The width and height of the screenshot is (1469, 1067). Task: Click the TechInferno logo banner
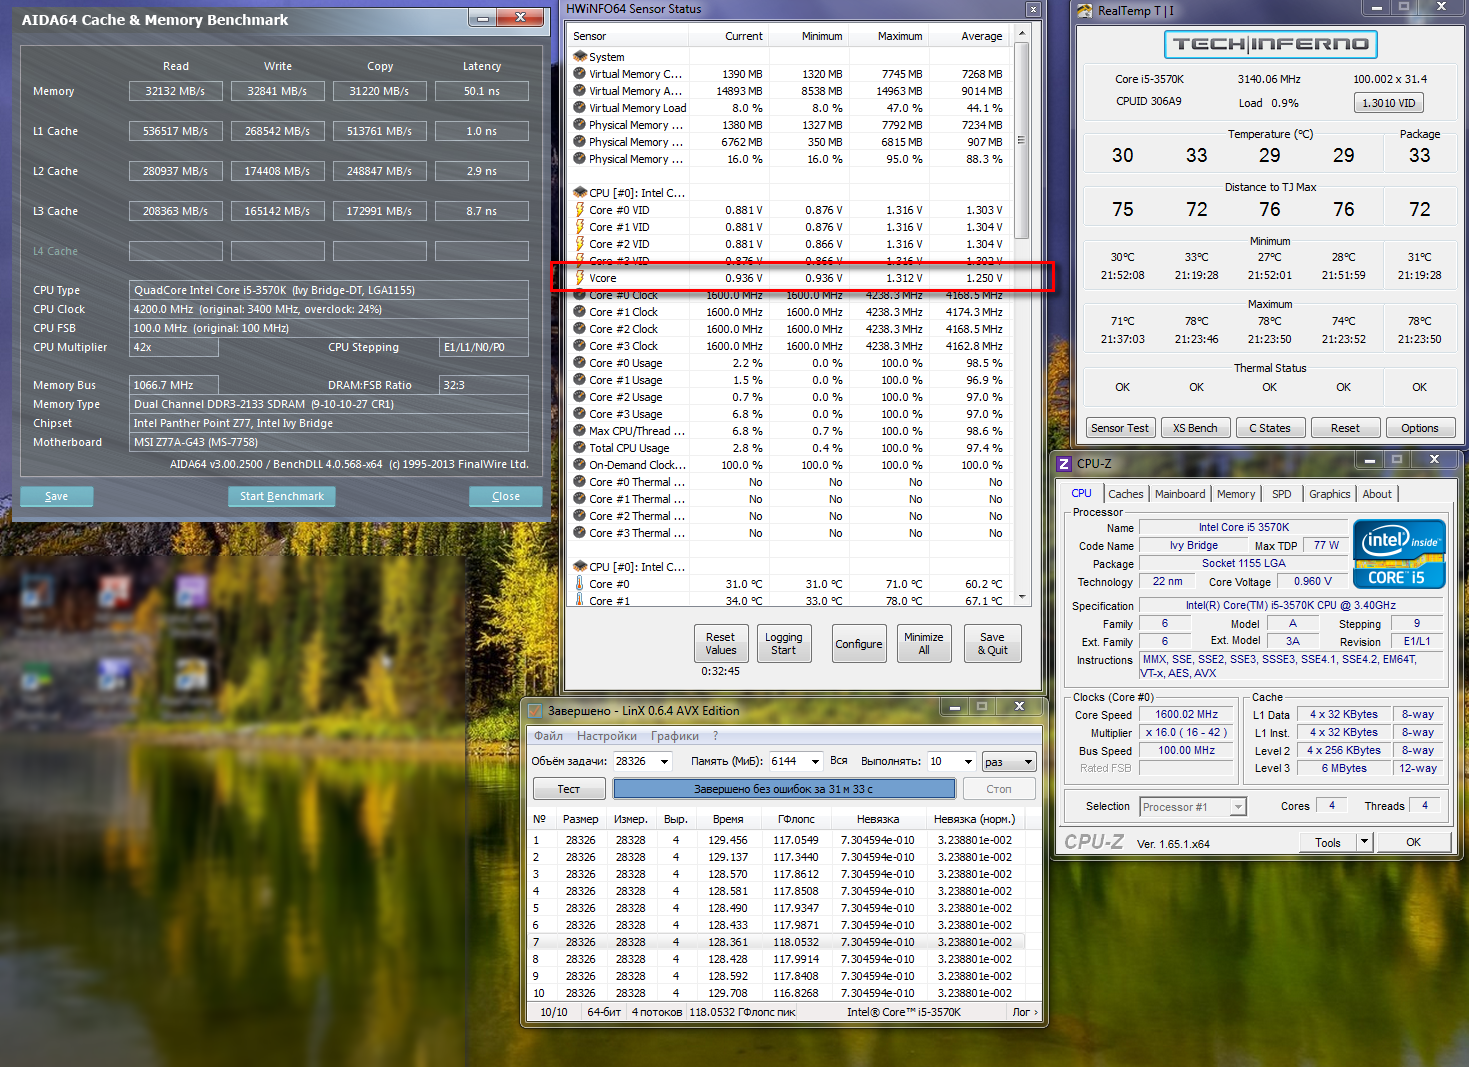(1270, 44)
